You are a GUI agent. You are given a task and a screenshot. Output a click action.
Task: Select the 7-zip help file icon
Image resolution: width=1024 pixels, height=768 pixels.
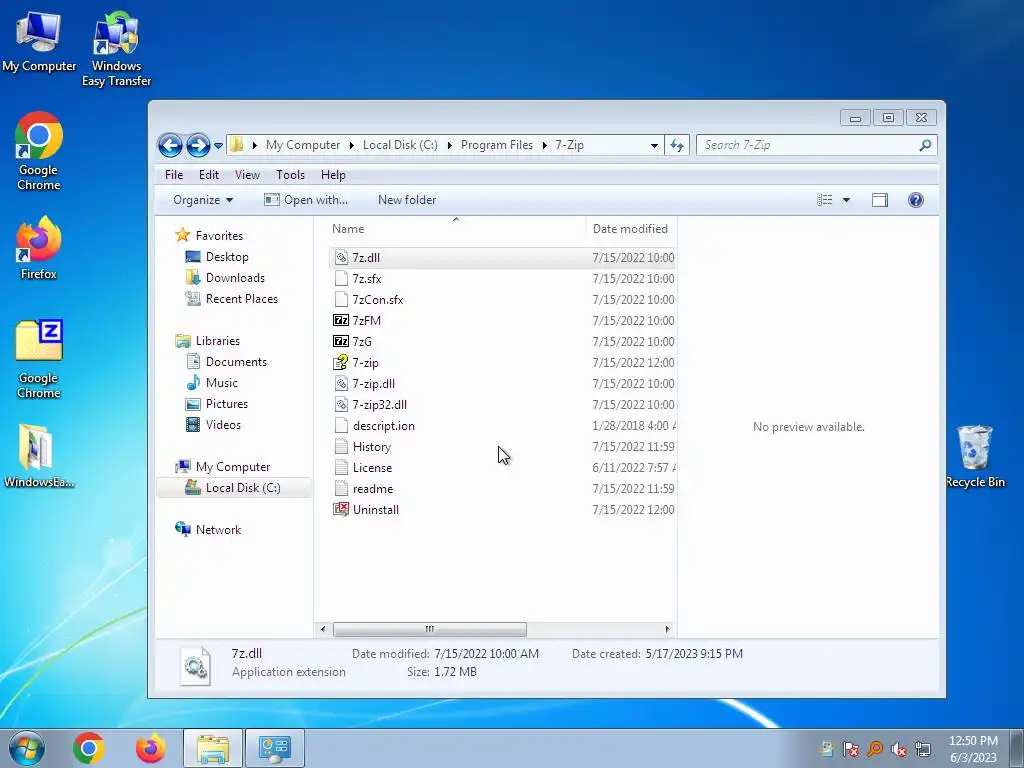341,362
